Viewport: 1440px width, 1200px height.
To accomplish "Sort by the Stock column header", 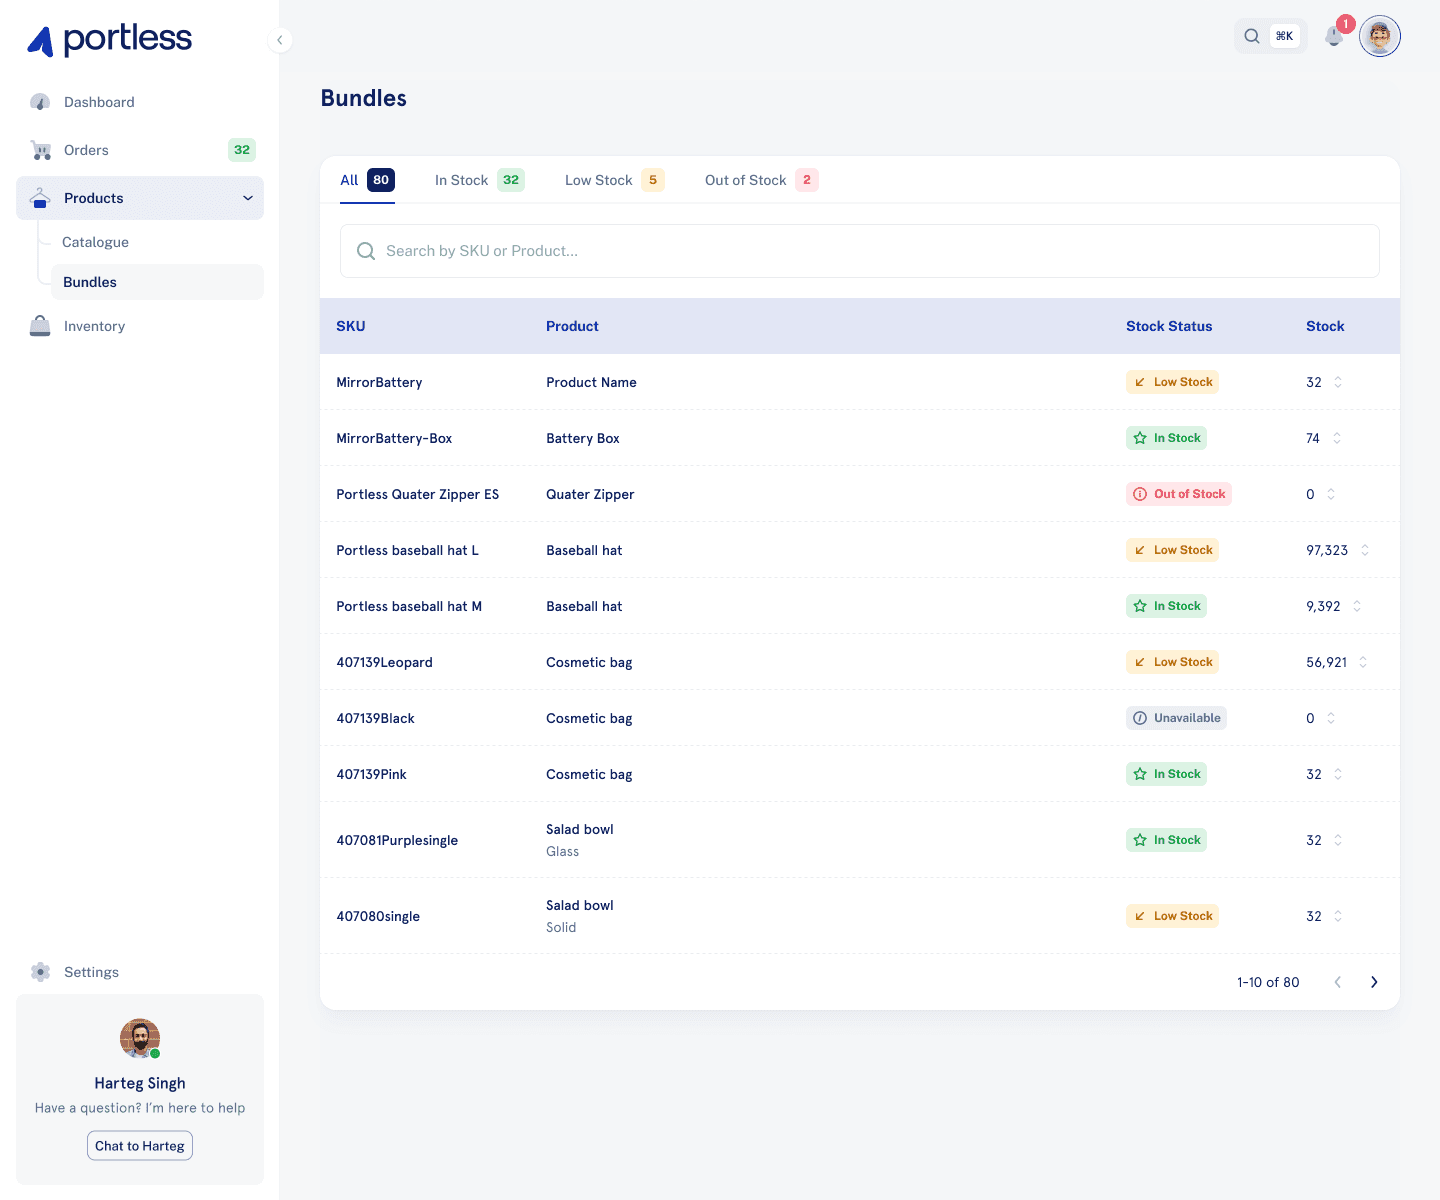I will point(1325,326).
